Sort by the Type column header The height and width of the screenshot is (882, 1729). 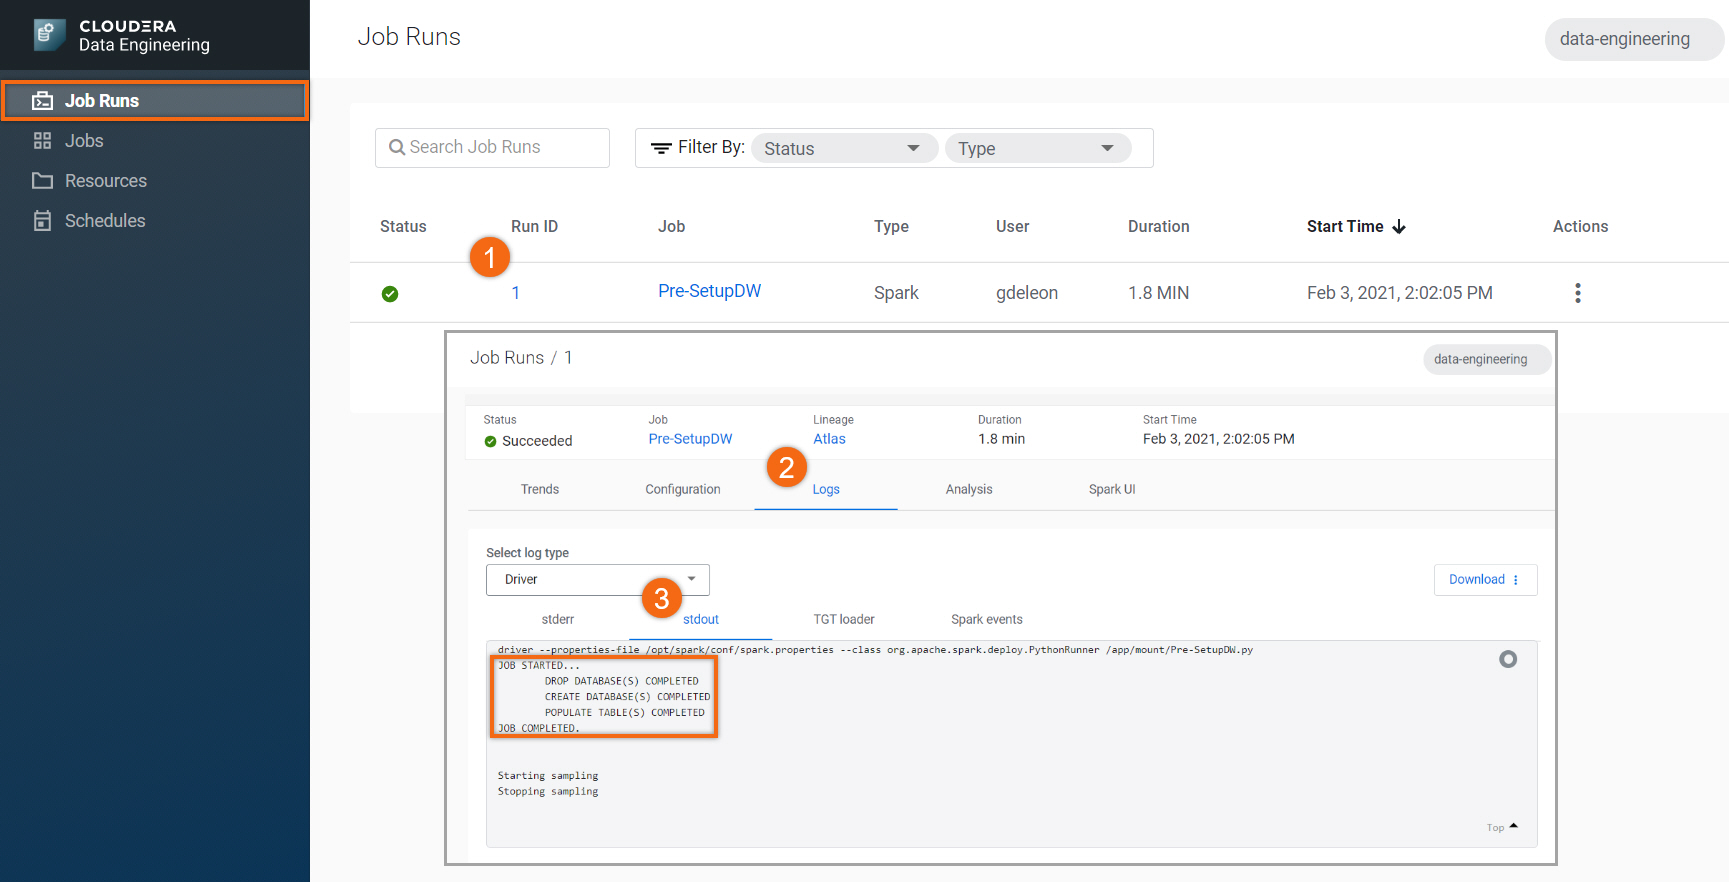[x=891, y=227]
